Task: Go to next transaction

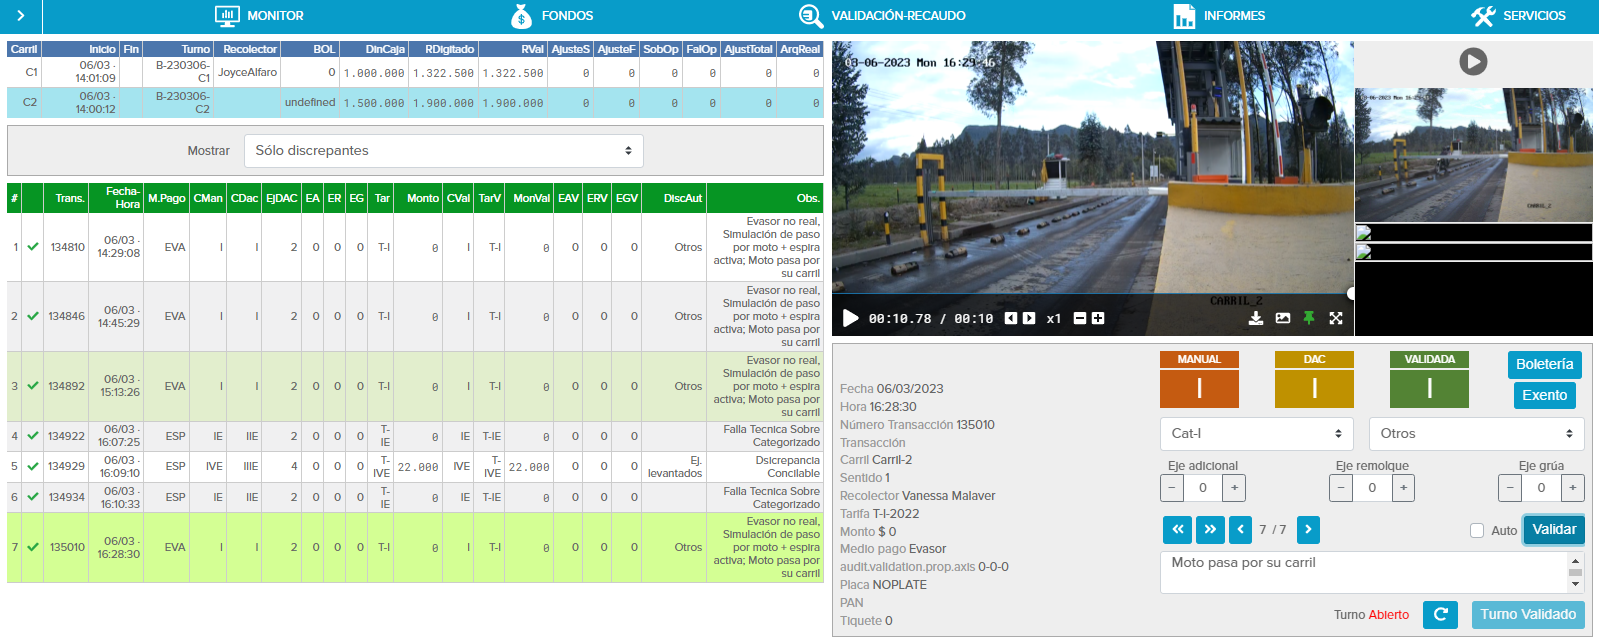Action: click(1308, 530)
